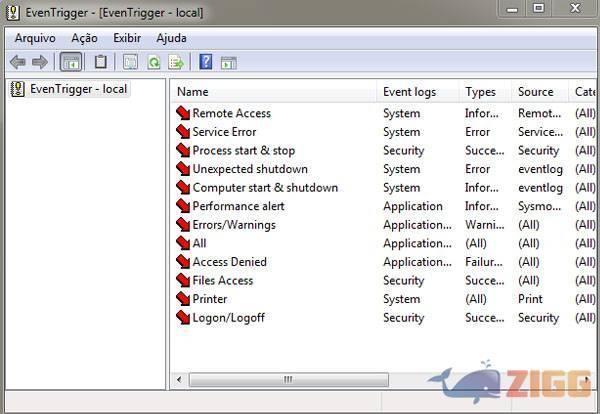600x414 pixels.
Task: Click the scrollbar left arrow button
Action: [x=179, y=380]
